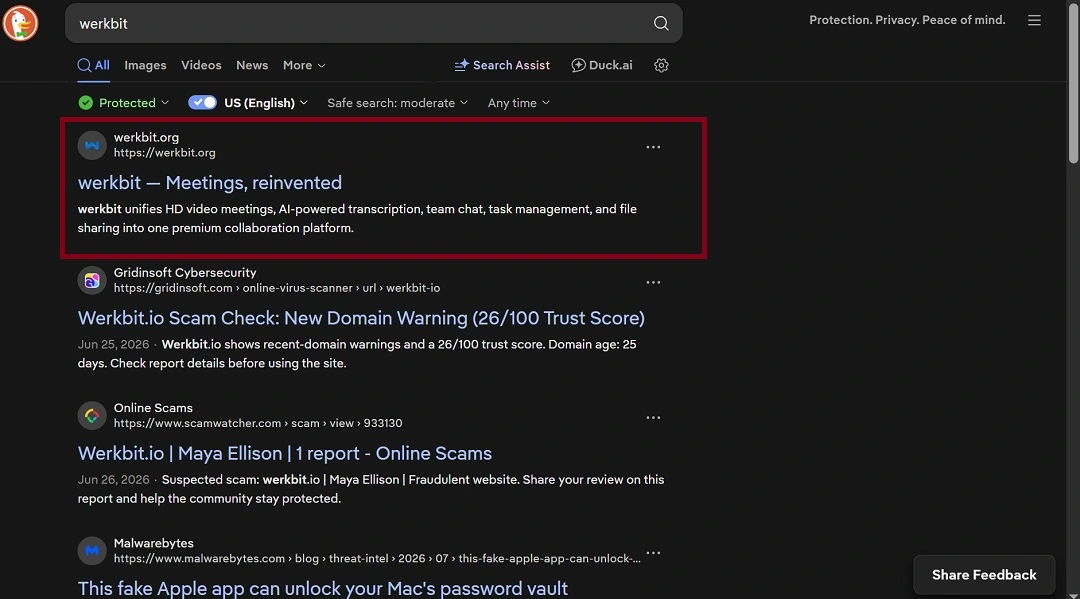Click the 'werkbit.org' site name
The width and height of the screenshot is (1080, 599).
point(146,137)
